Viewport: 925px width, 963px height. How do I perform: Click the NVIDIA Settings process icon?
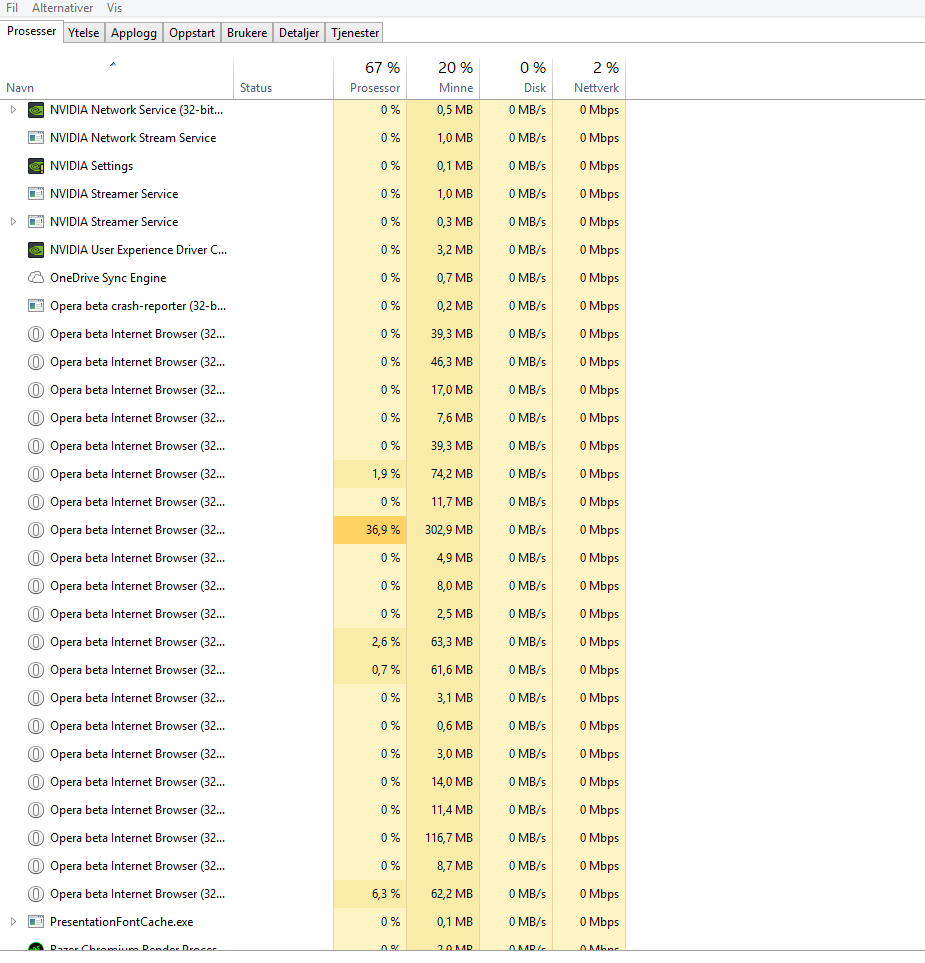36,166
